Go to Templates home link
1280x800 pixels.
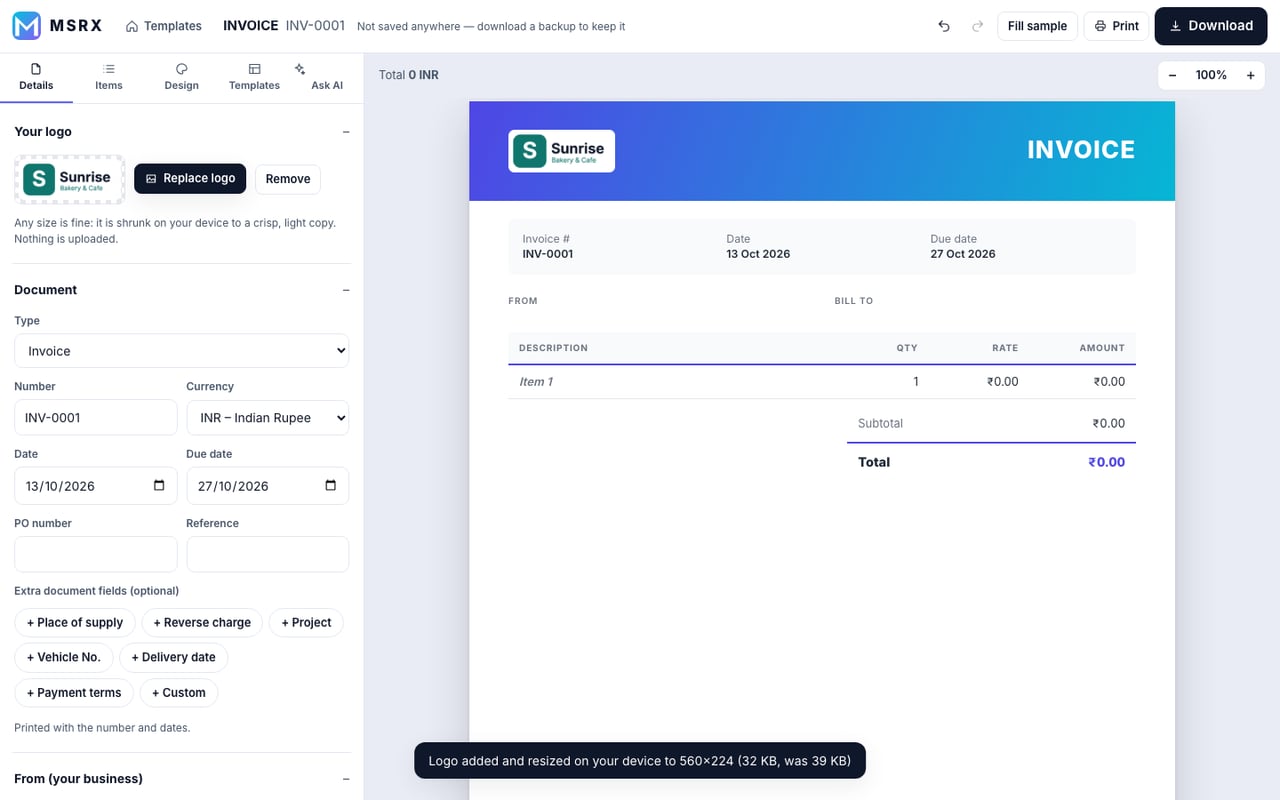[164, 26]
